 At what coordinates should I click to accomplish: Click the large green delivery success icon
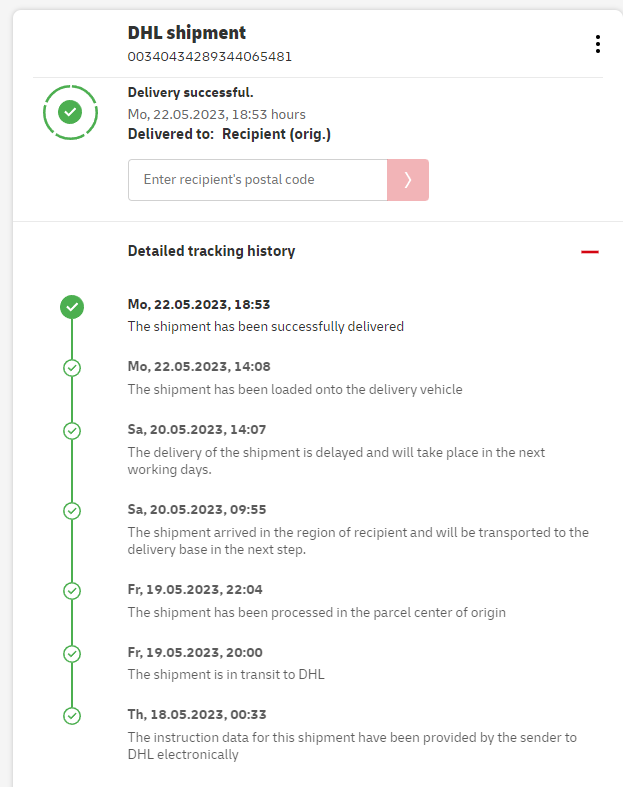pos(70,112)
